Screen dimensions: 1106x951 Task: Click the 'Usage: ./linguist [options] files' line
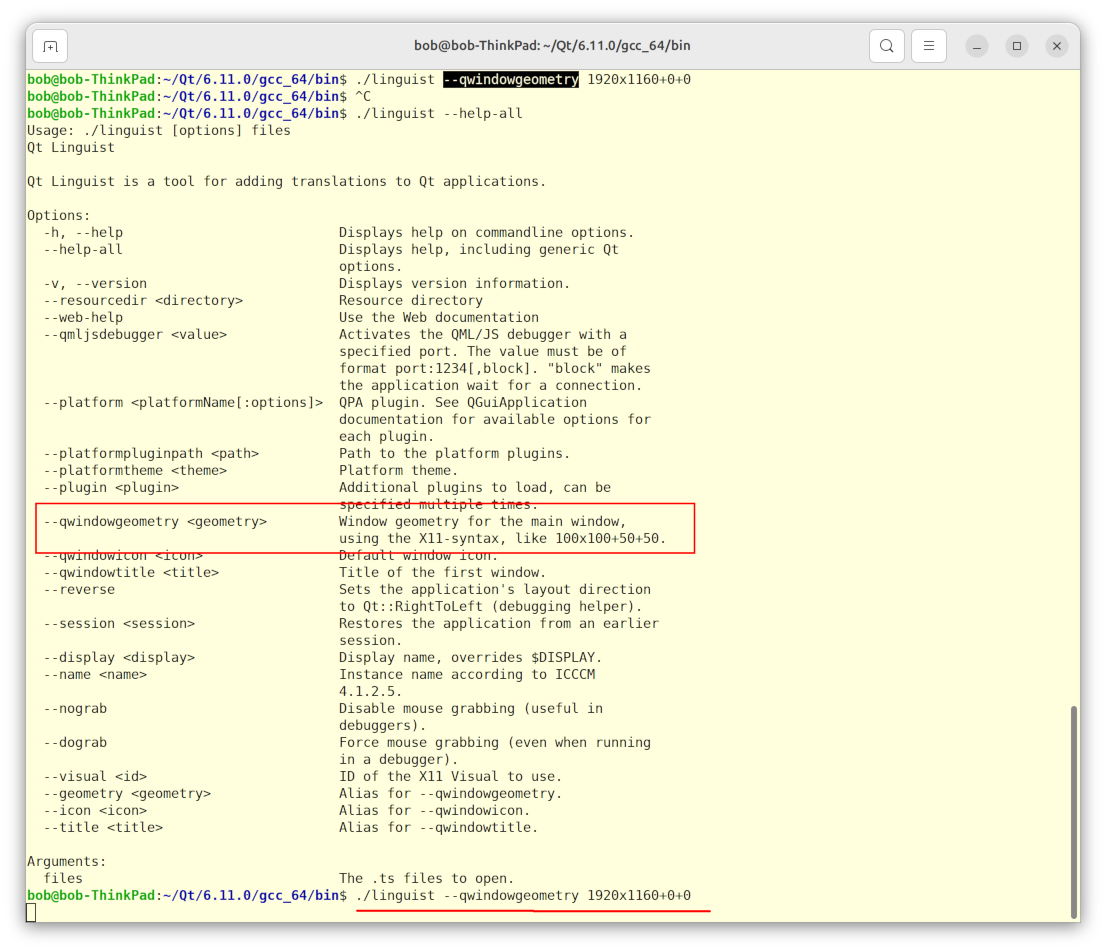click(x=159, y=131)
